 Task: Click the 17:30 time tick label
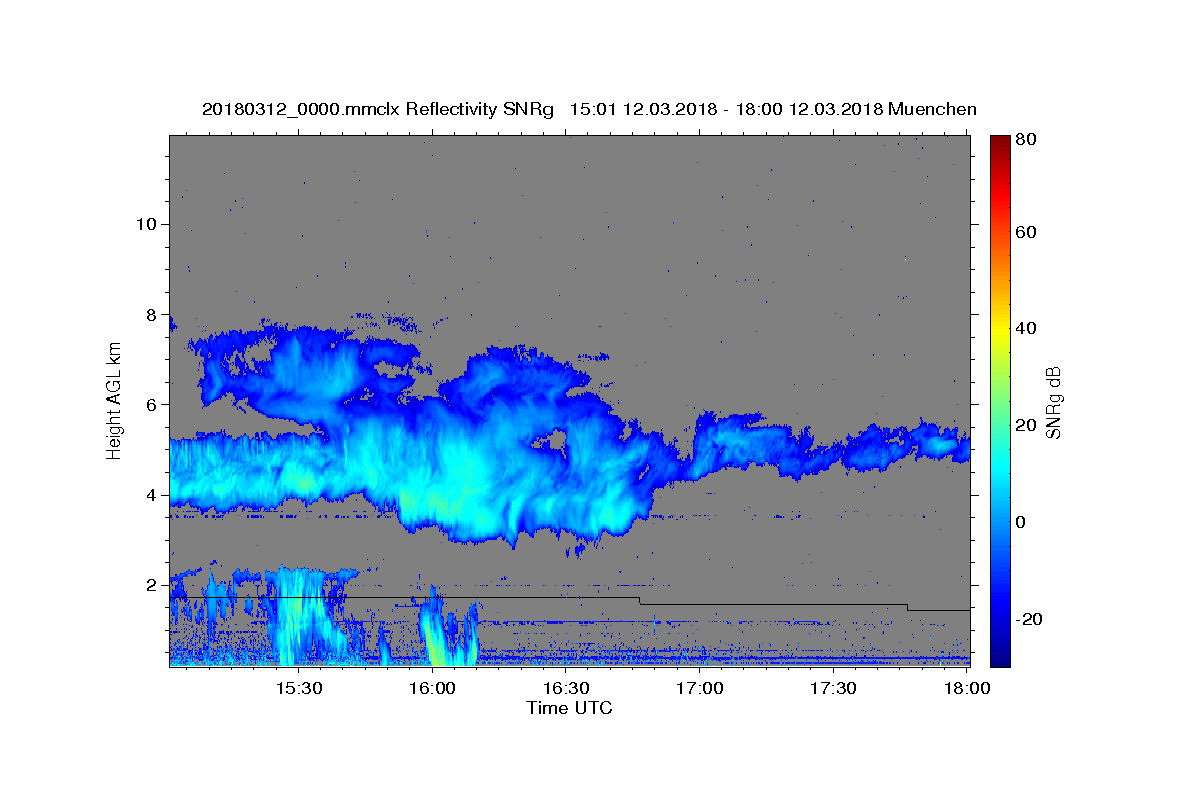pos(833,689)
